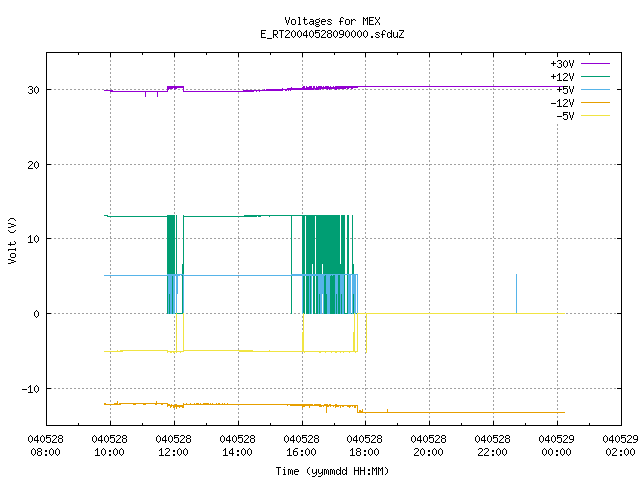Click the y-axis tick label 10
Image resolution: width=640 pixels, height=480 pixels.
pyautogui.click(x=33, y=239)
